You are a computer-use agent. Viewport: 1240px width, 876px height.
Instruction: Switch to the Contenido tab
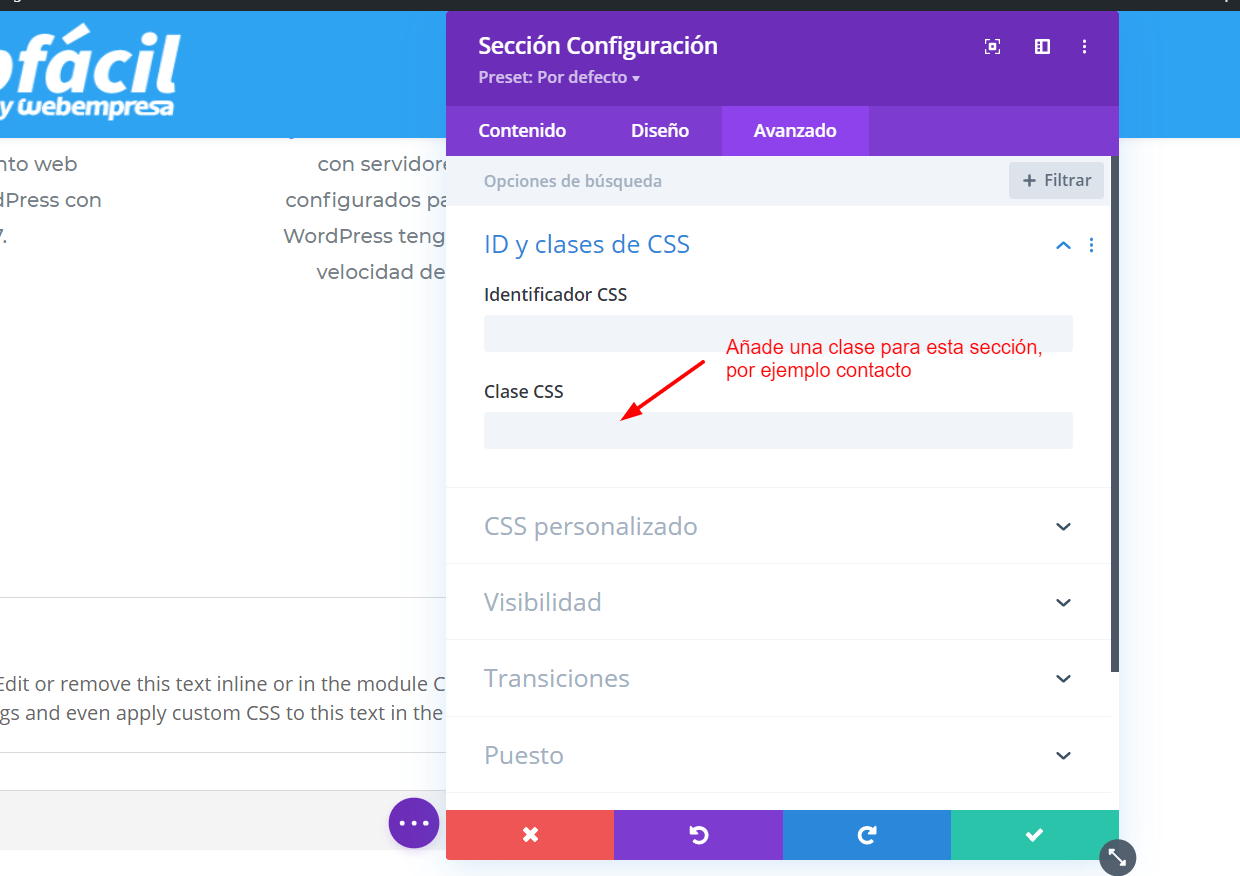pyautogui.click(x=522, y=131)
